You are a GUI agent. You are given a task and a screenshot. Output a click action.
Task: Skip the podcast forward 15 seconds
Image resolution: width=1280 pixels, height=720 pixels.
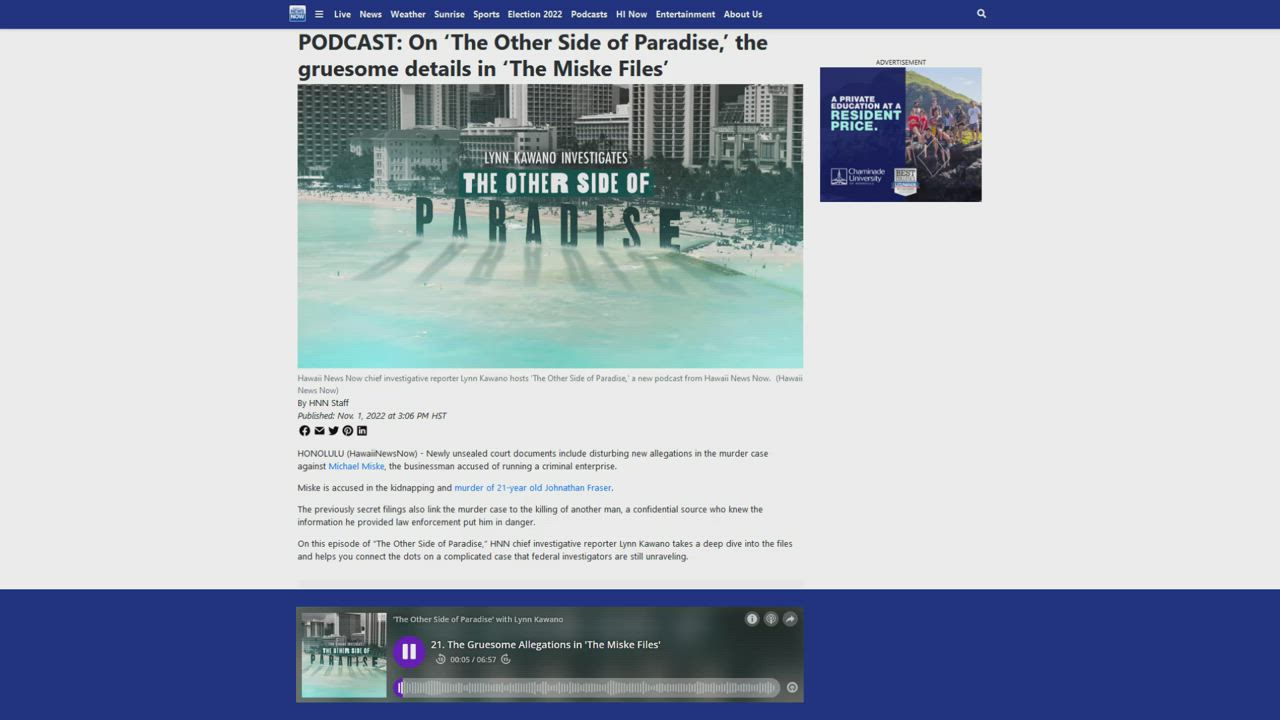click(x=506, y=660)
